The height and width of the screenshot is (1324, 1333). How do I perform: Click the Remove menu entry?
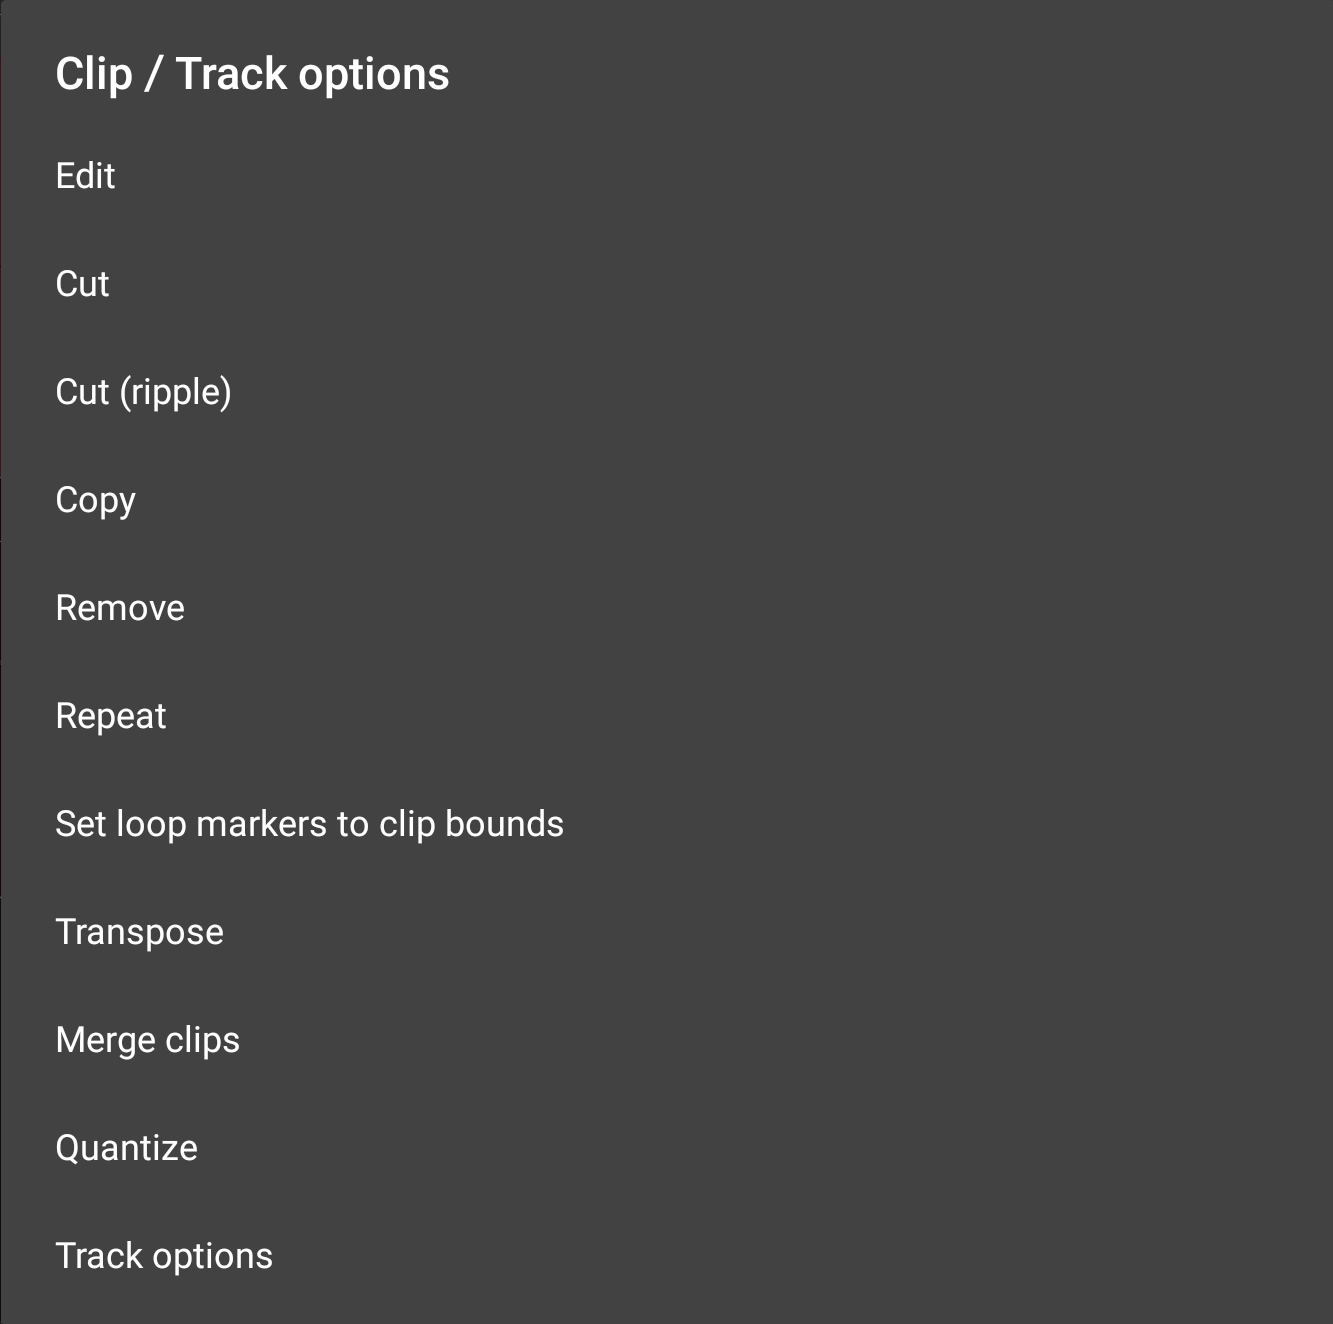click(120, 608)
